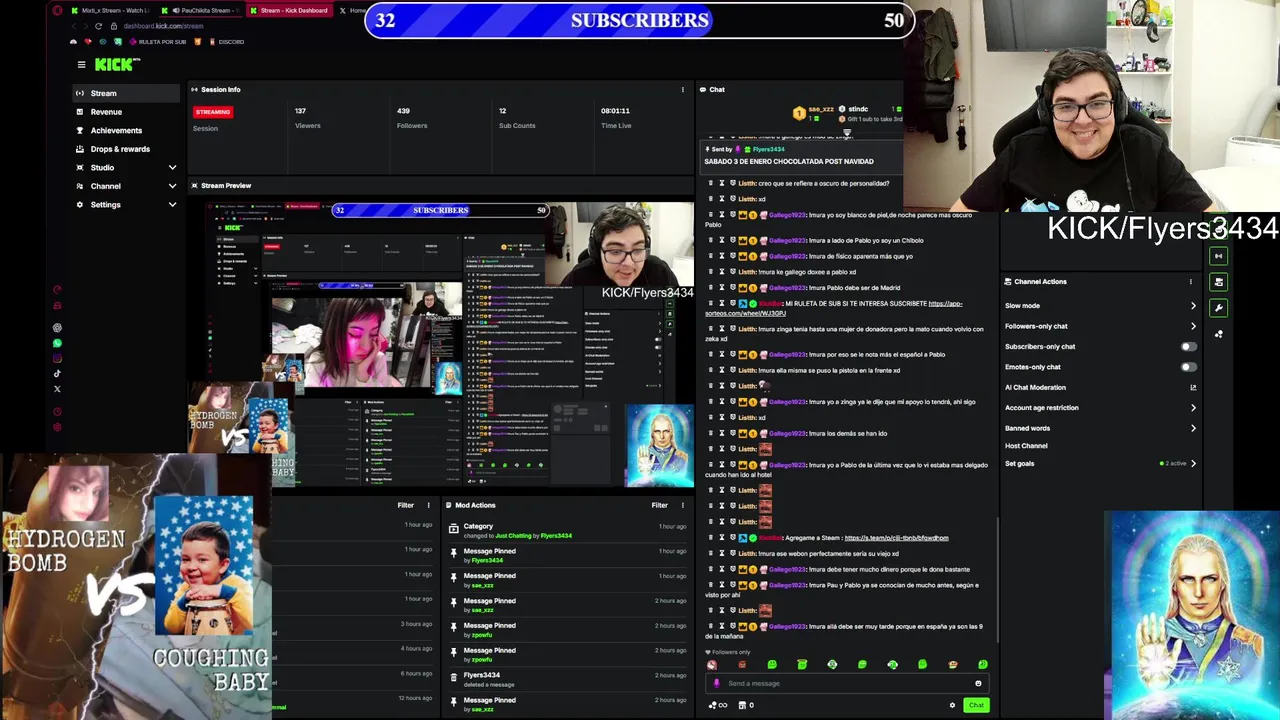
Task: Open chat settings gear icon
Action: pyautogui.click(x=952, y=705)
